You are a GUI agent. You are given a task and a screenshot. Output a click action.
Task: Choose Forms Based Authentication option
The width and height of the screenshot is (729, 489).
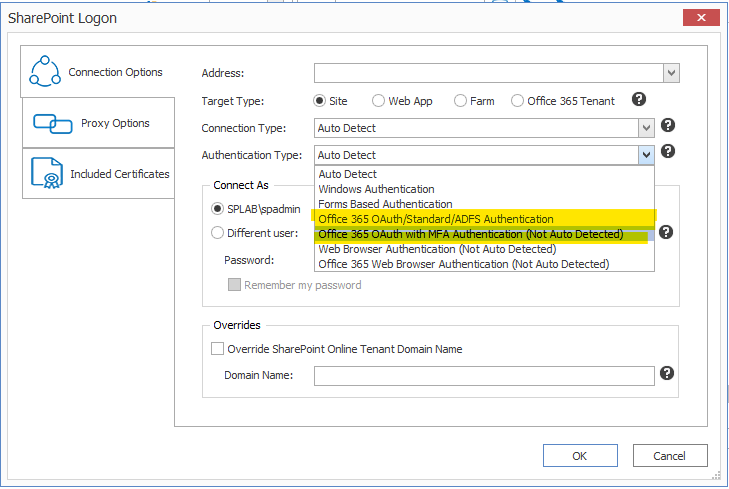click(x=484, y=204)
